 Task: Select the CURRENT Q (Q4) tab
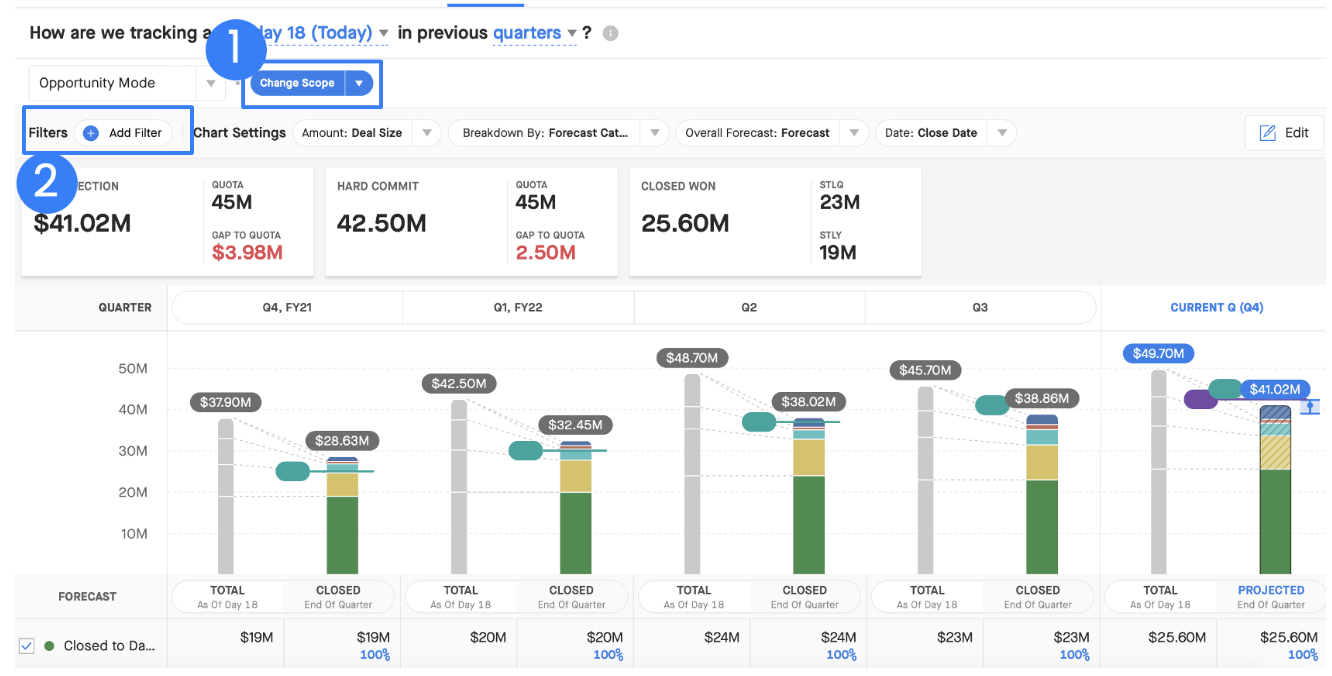pos(1216,307)
